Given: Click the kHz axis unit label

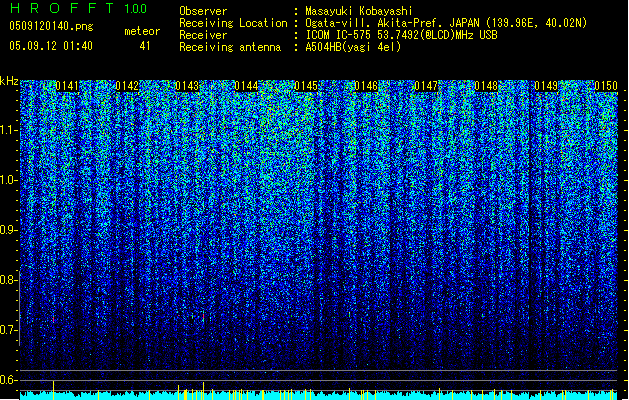Looking at the screenshot, I should [9, 81].
